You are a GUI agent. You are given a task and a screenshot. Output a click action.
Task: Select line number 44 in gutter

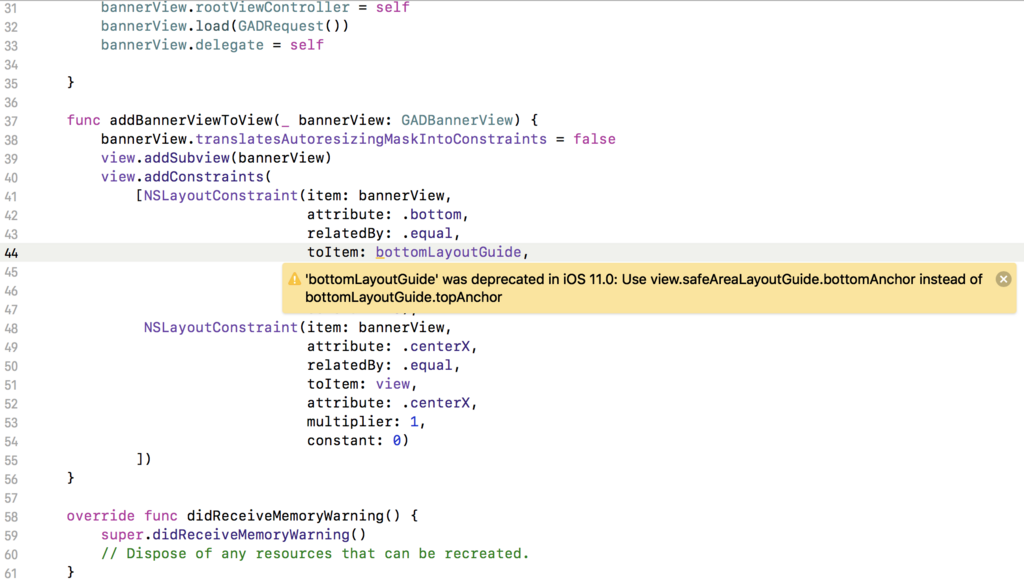[x=11, y=253]
